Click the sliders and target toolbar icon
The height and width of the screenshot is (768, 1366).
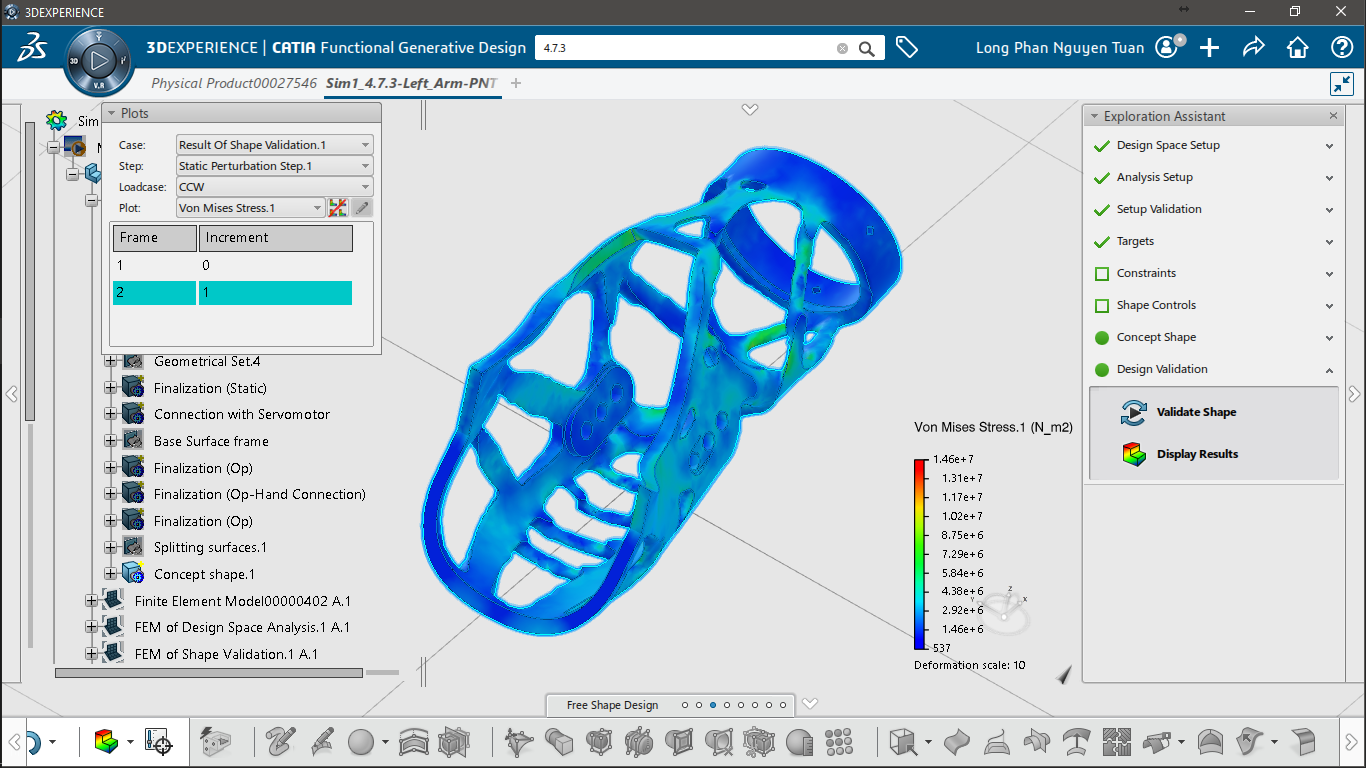click(x=159, y=742)
